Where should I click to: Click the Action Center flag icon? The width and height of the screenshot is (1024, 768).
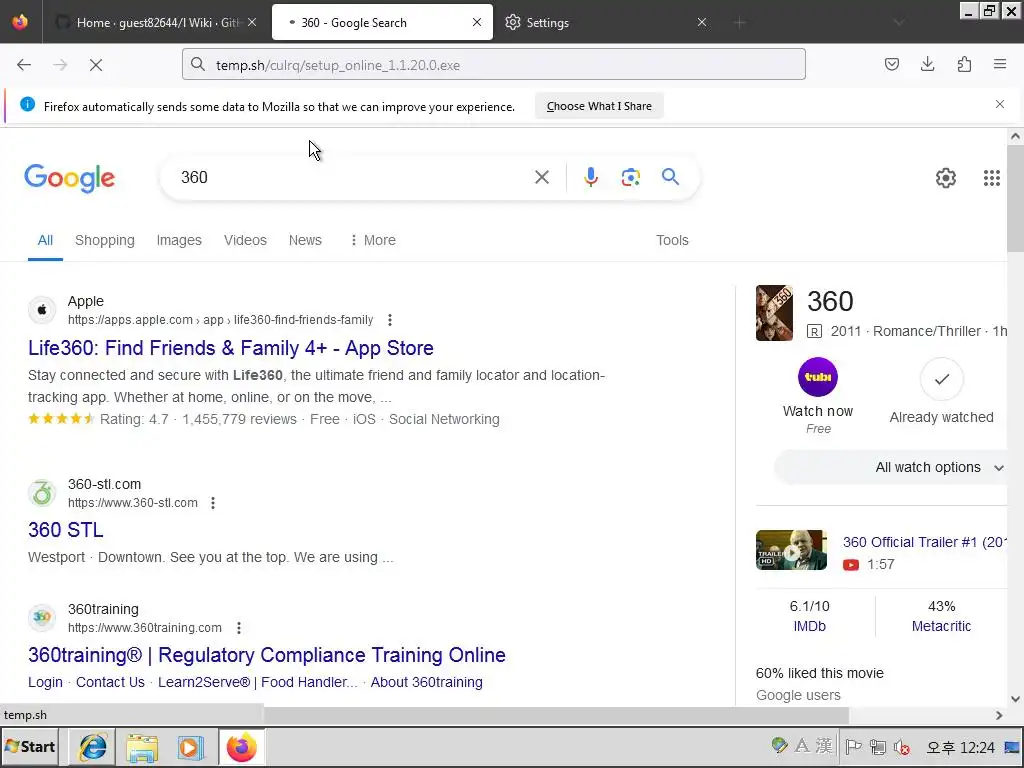click(853, 746)
